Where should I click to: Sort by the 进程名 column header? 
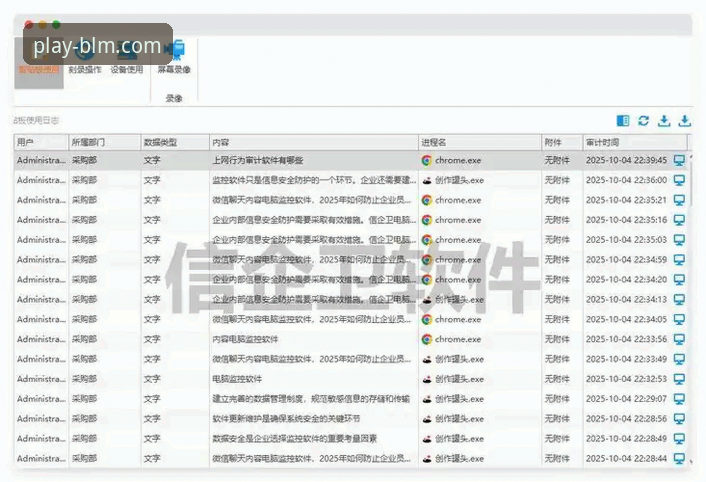tap(480, 143)
